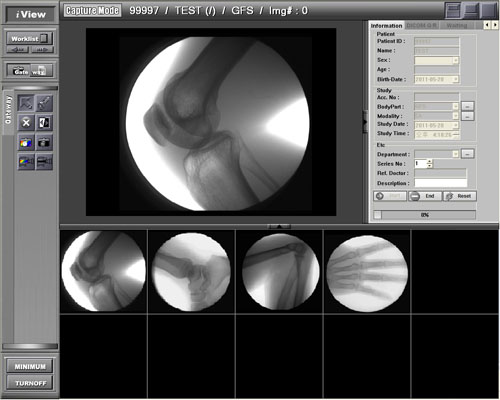Select the brush tool next to pointer
Screen dimensions: 500x400
(x=44, y=103)
